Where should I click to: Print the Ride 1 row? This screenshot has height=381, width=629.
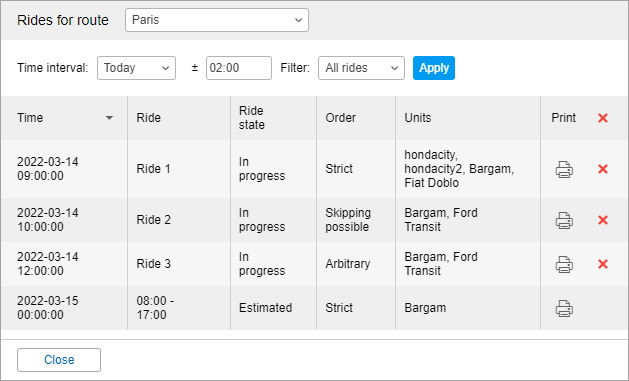tap(564, 169)
